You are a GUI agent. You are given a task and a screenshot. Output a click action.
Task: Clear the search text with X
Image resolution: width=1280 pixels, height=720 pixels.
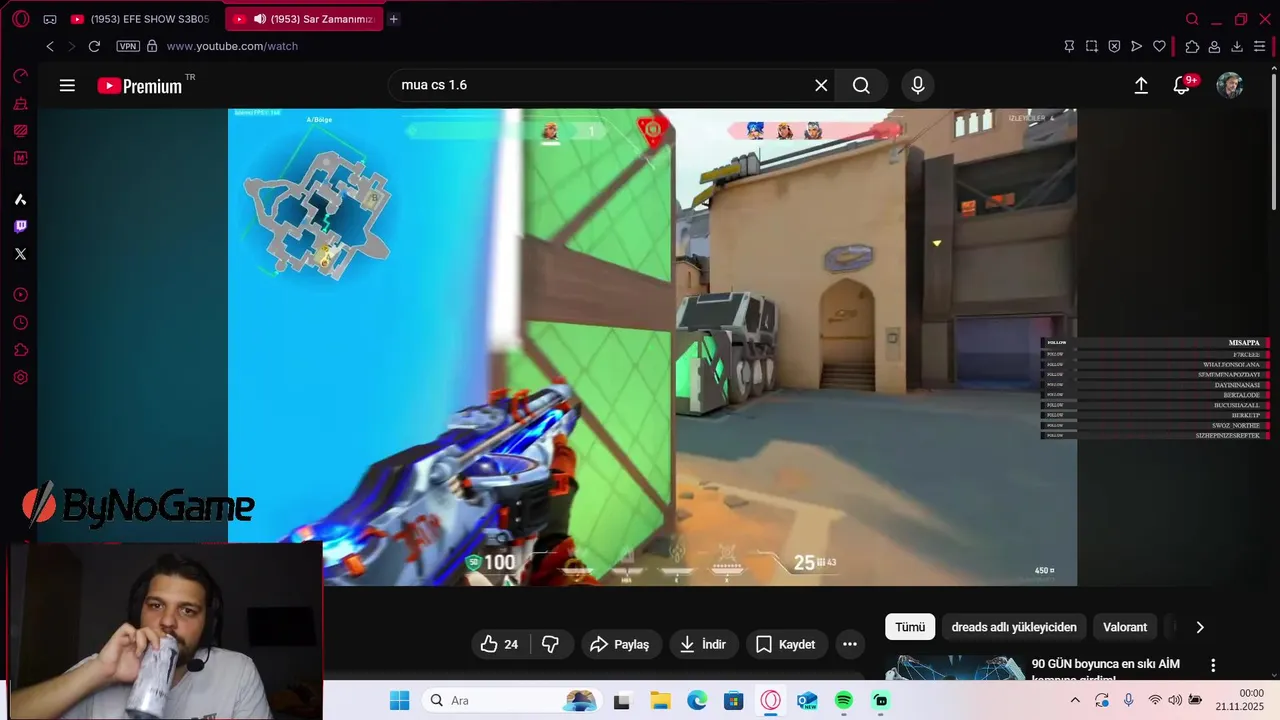tap(821, 85)
